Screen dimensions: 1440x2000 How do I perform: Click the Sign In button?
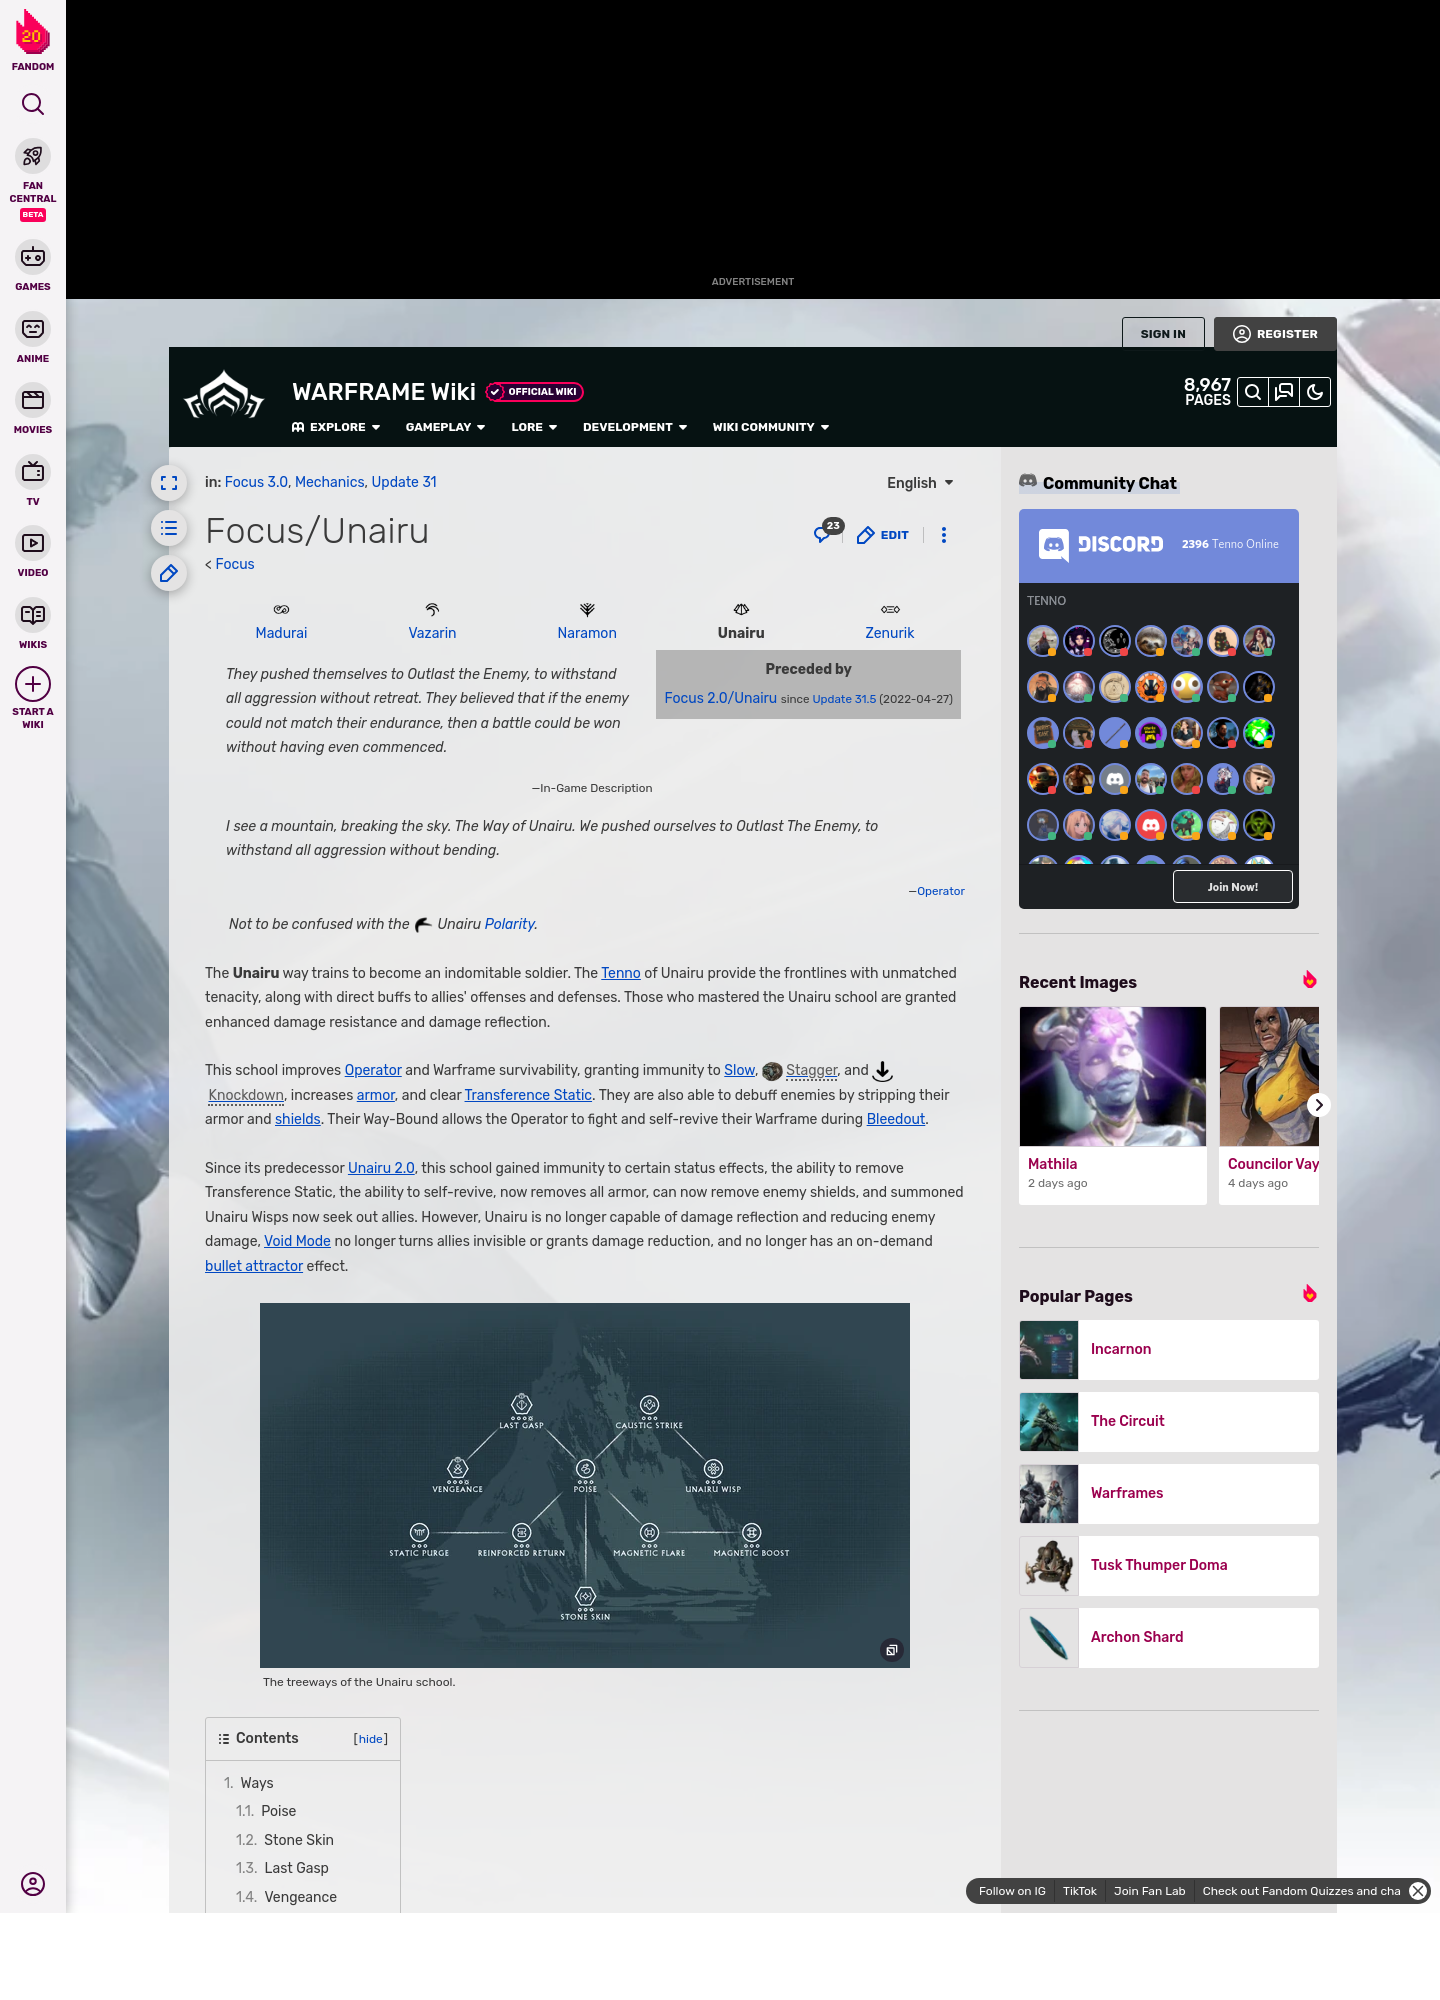[1163, 334]
